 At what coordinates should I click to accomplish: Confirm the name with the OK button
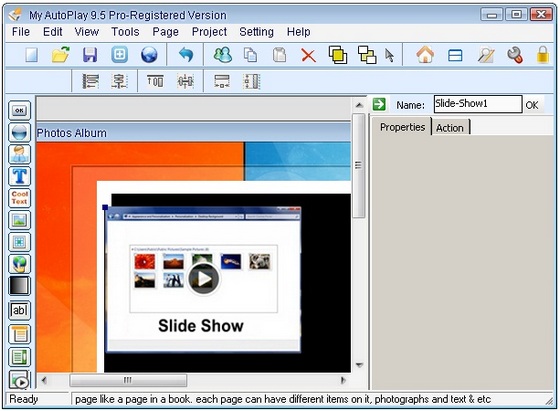click(x=532, y=105)
